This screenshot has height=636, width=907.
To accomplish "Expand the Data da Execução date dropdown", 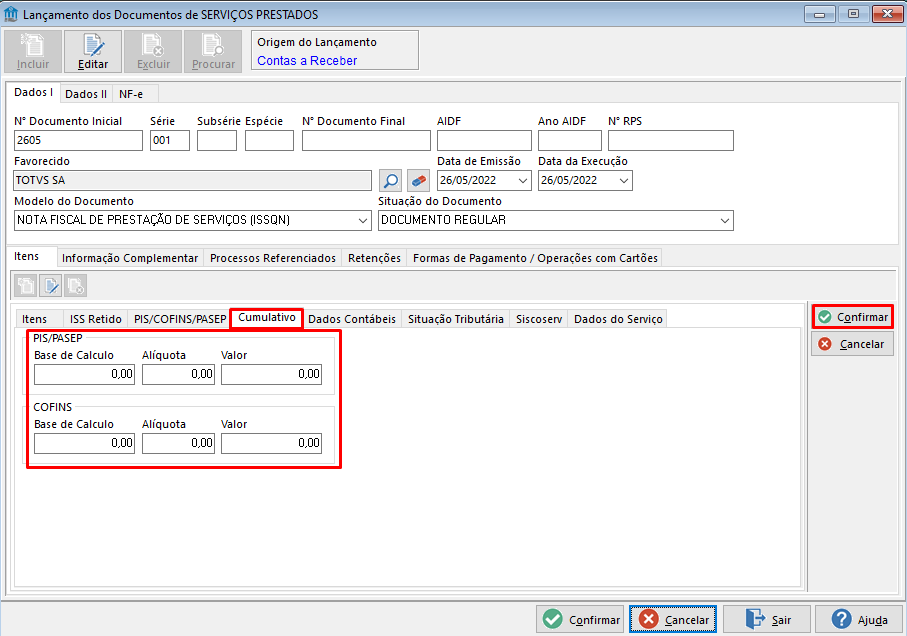I will tap(624, 180).
